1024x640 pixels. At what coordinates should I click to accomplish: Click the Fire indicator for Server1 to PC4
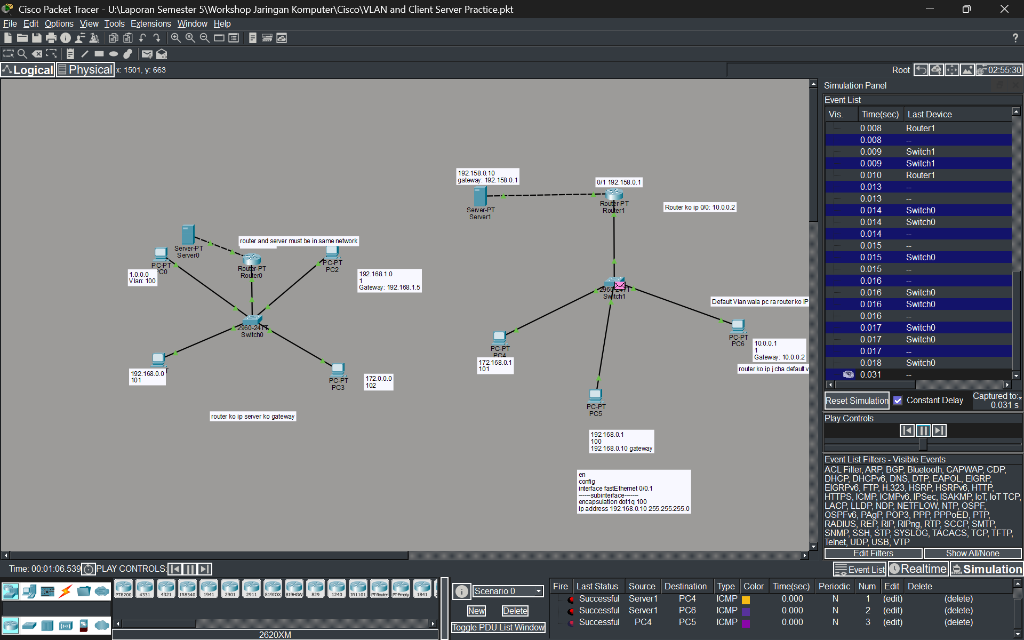click(570, 599)
